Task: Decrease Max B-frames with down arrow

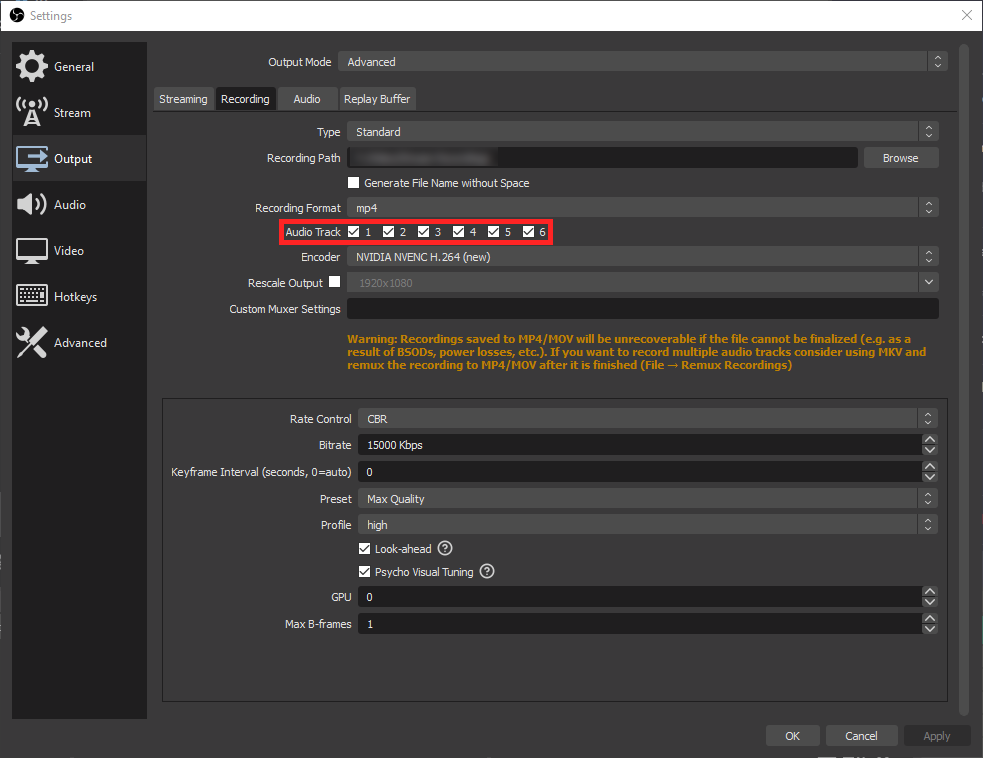Action: point(930,629)
